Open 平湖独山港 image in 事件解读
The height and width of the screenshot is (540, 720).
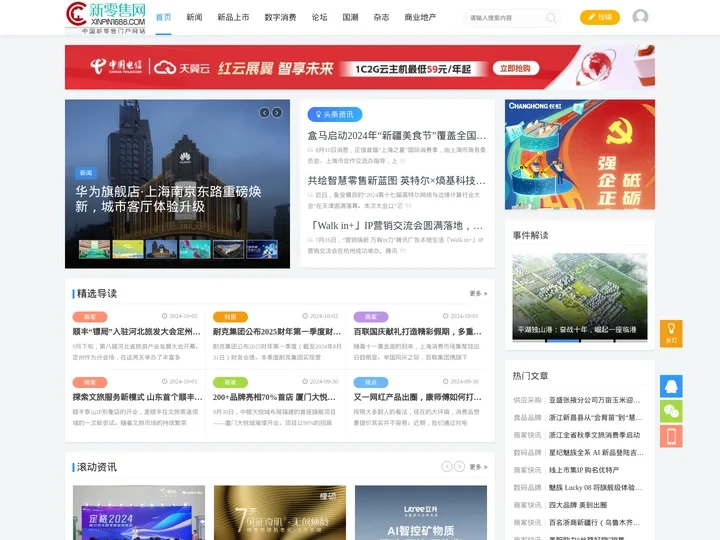click(579, 297)
